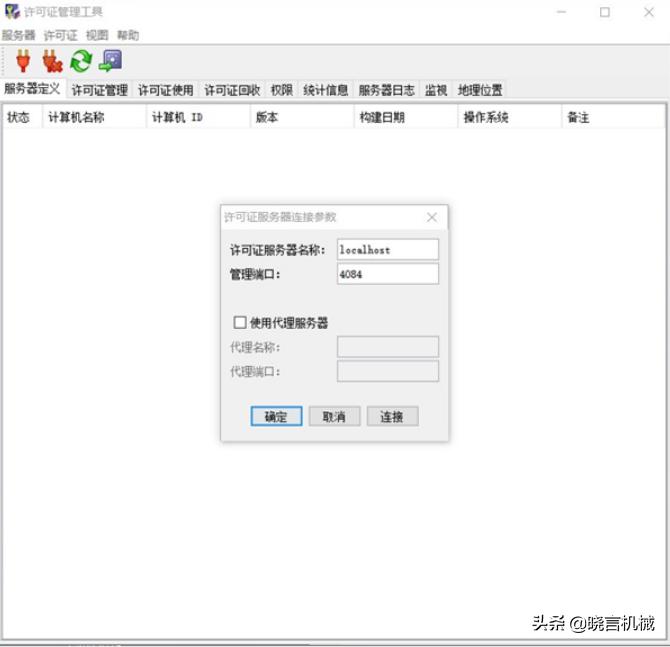The height and width of the screenshot is (647, 670).
Task: Minimize the 许可证管理工具 window
Action: (x=561, y=12)
